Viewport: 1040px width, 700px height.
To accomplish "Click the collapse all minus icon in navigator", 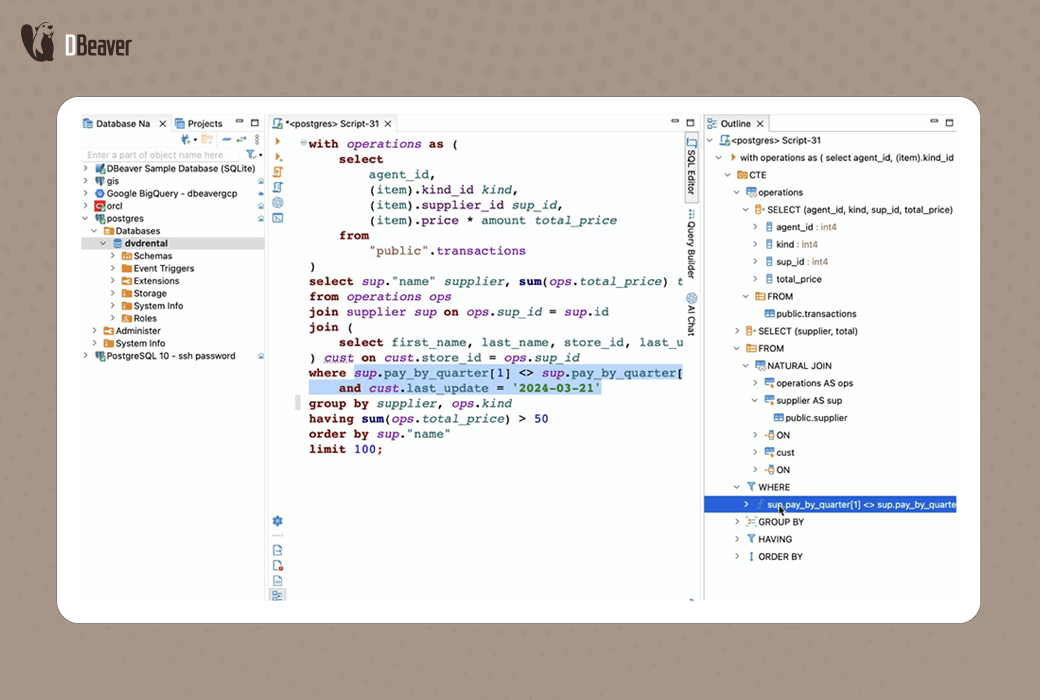I will 227,140.
